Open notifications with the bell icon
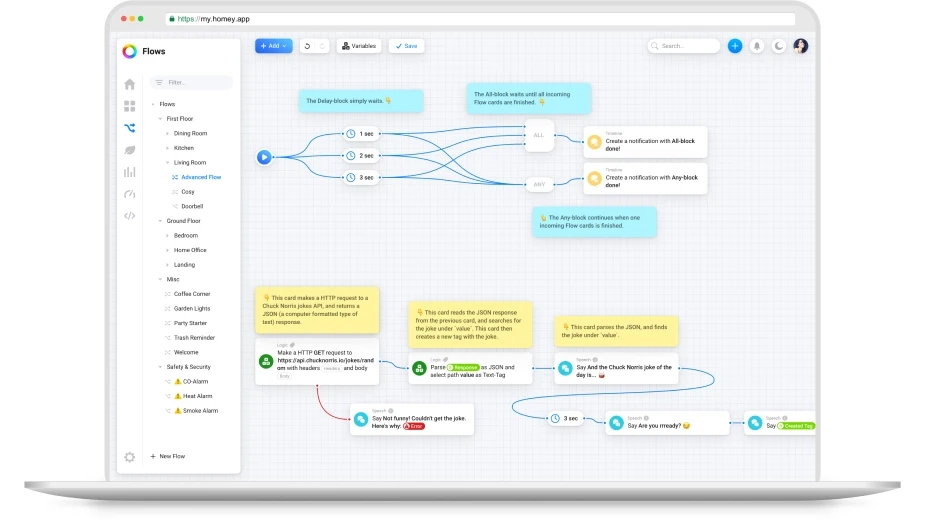This screenshot has width=925, height=521. (x=757, y=46)
